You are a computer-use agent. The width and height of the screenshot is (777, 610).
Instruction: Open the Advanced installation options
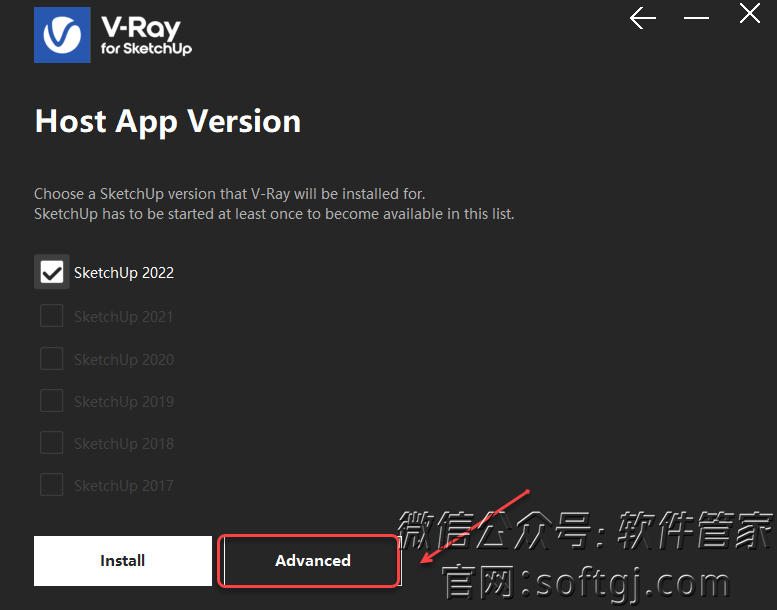pyautogui.click(x=313, y=560)
